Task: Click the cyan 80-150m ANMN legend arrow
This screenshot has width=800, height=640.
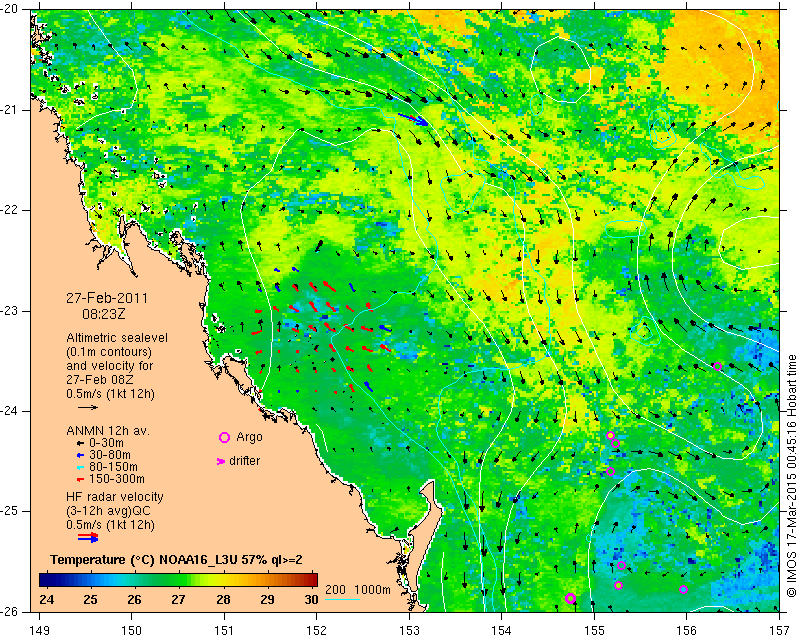Action: (x=80, y=467)
